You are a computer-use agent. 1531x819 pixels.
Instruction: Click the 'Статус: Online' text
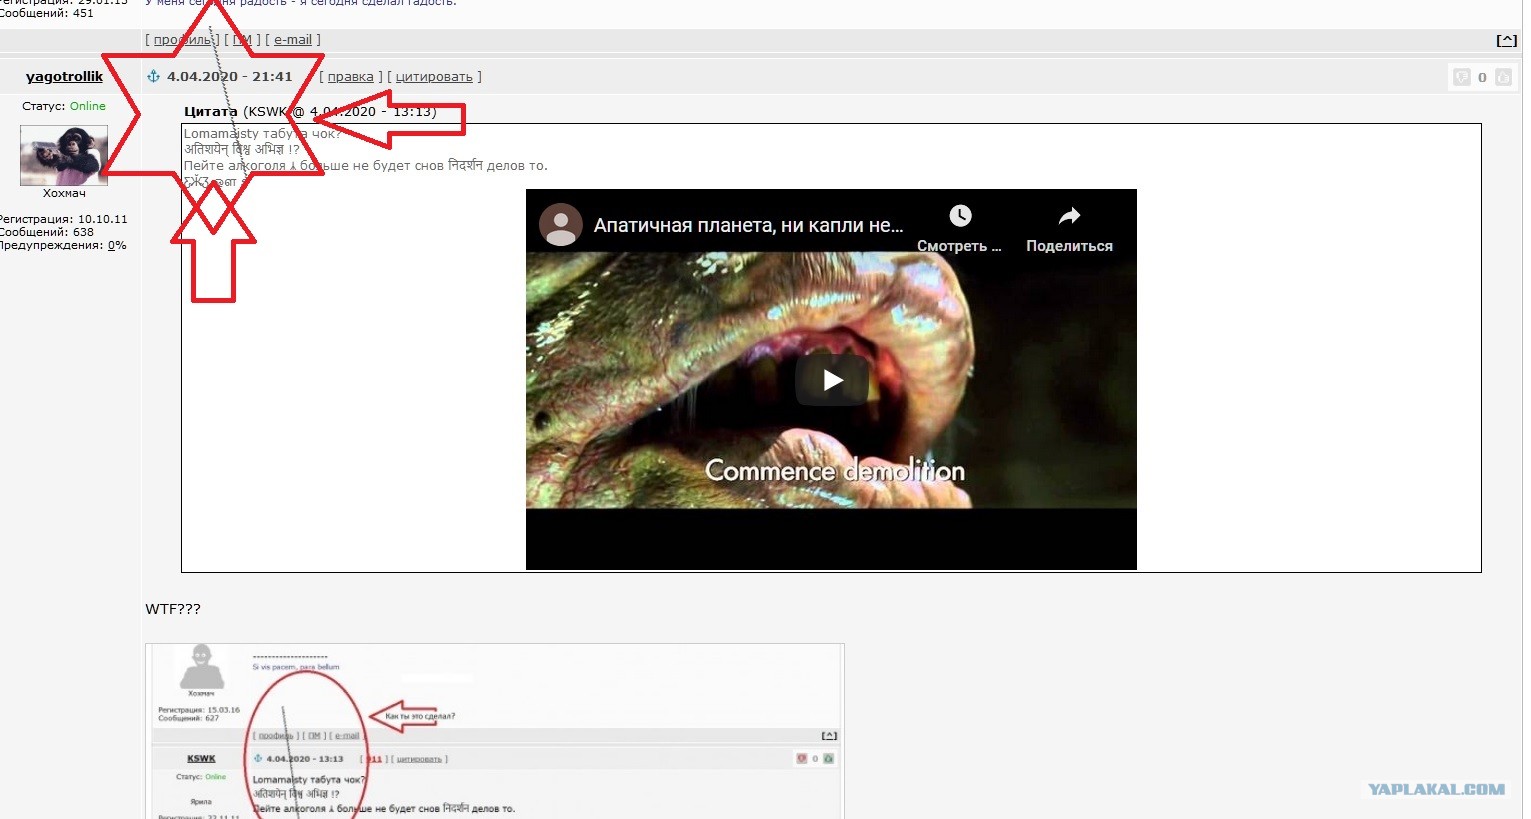point(64,106)
